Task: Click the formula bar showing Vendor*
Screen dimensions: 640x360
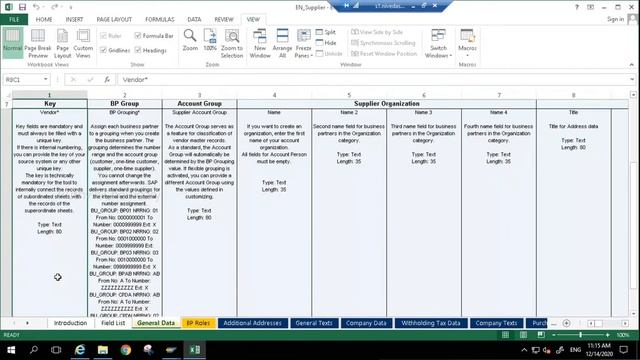Action: pos(373,80)
